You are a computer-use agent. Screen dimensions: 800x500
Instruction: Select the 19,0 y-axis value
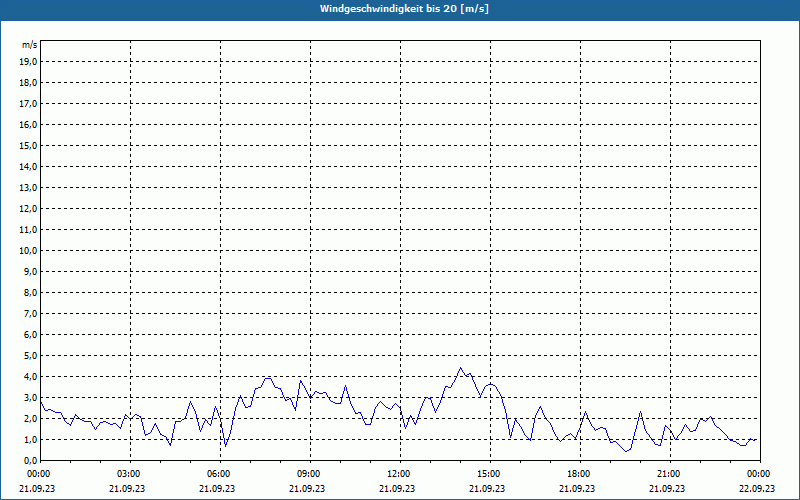28,62
